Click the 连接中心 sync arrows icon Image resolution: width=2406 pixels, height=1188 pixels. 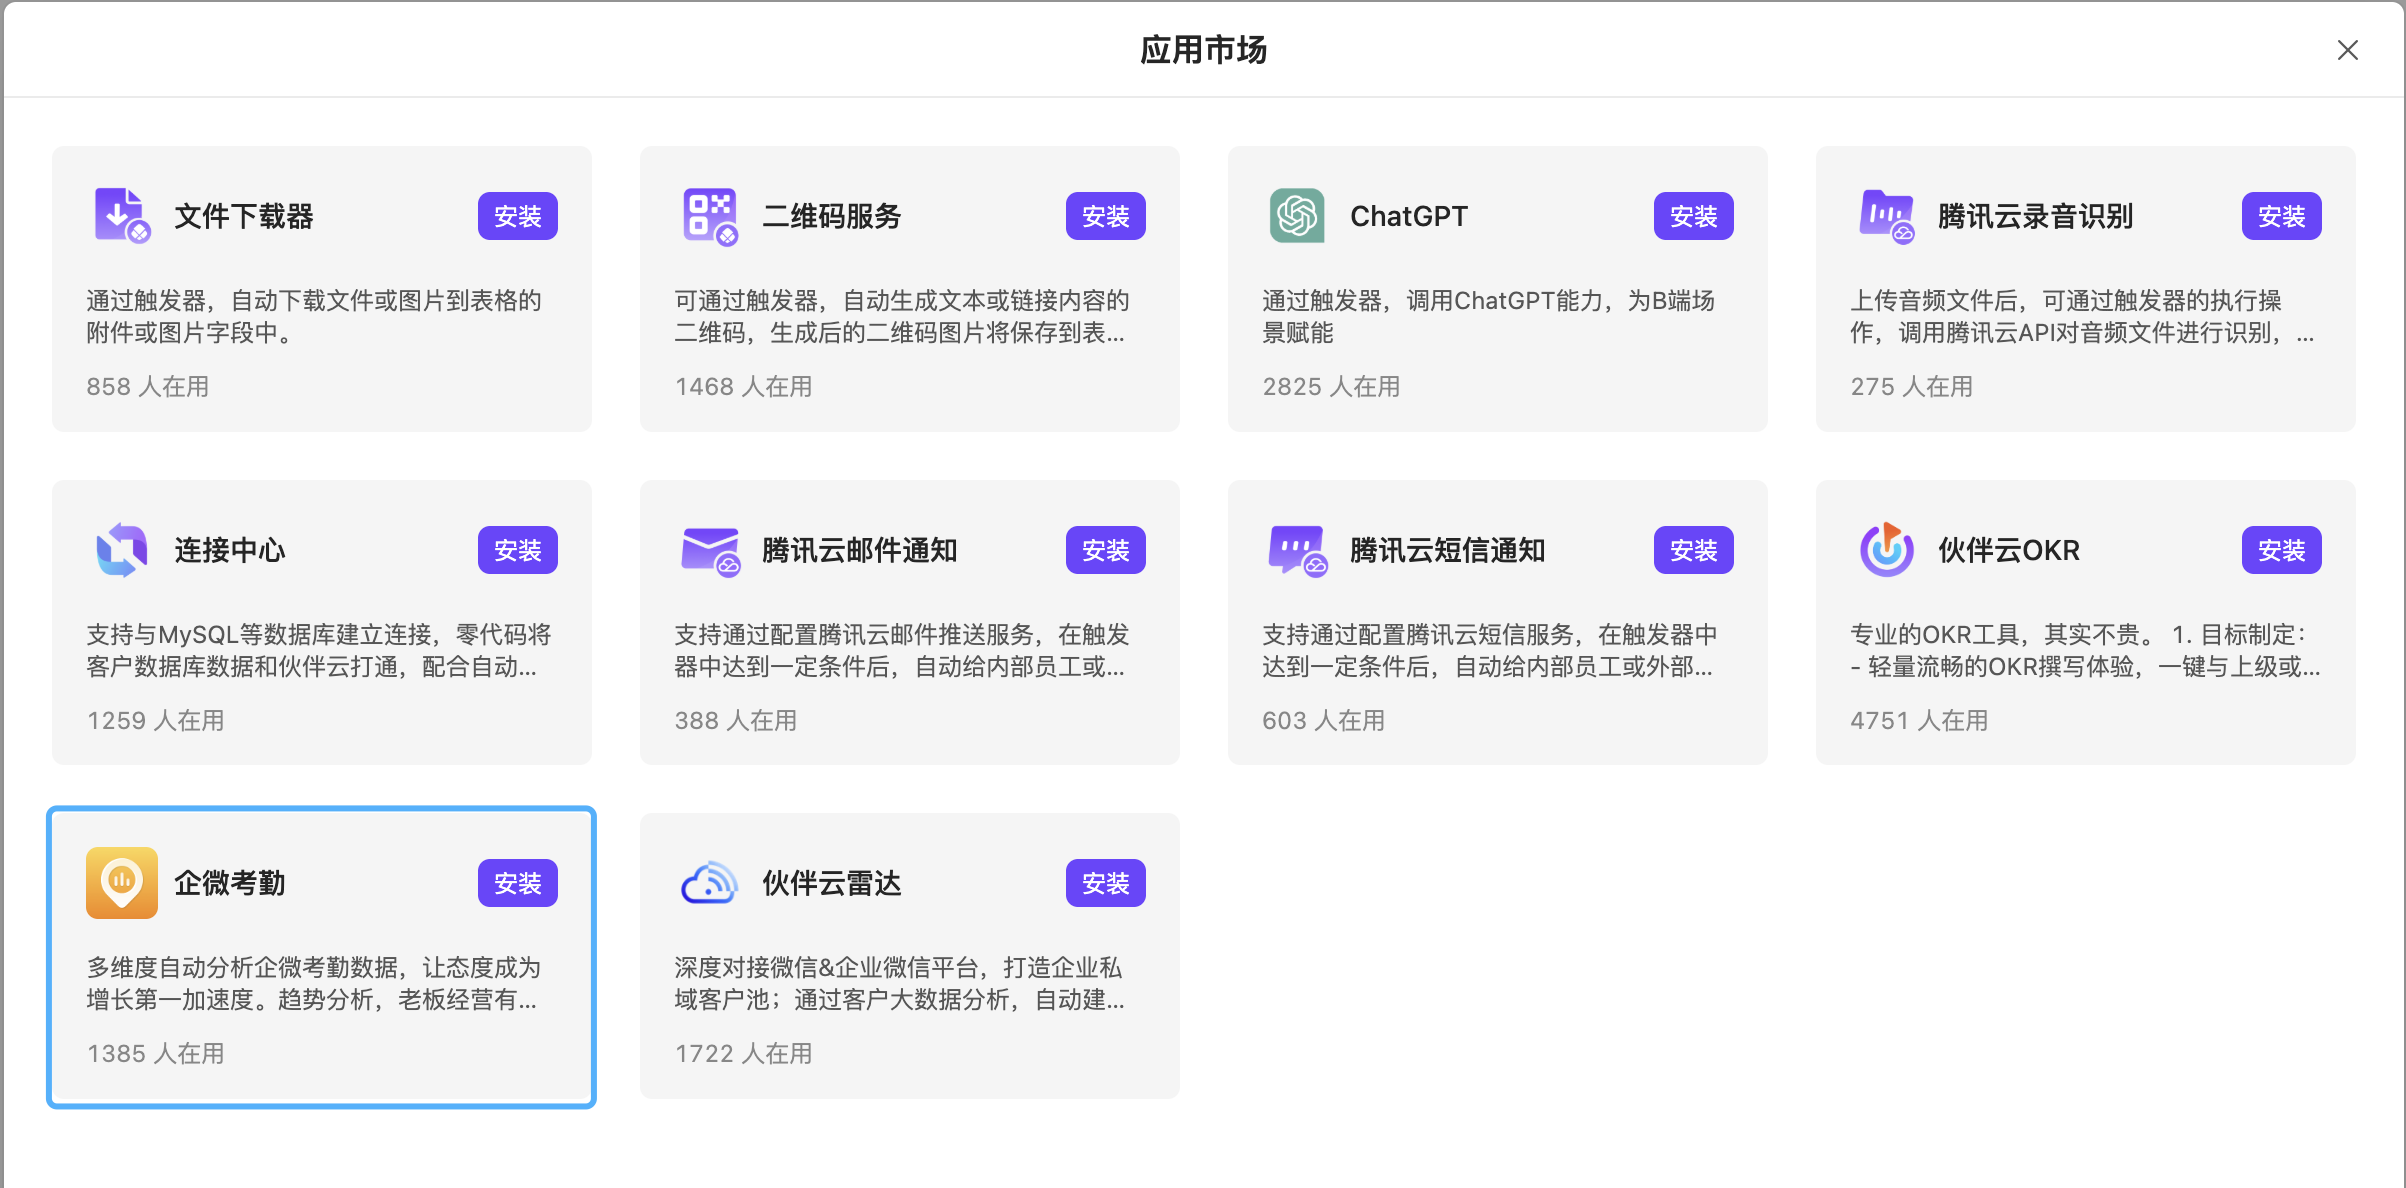[x=122, y=550]
